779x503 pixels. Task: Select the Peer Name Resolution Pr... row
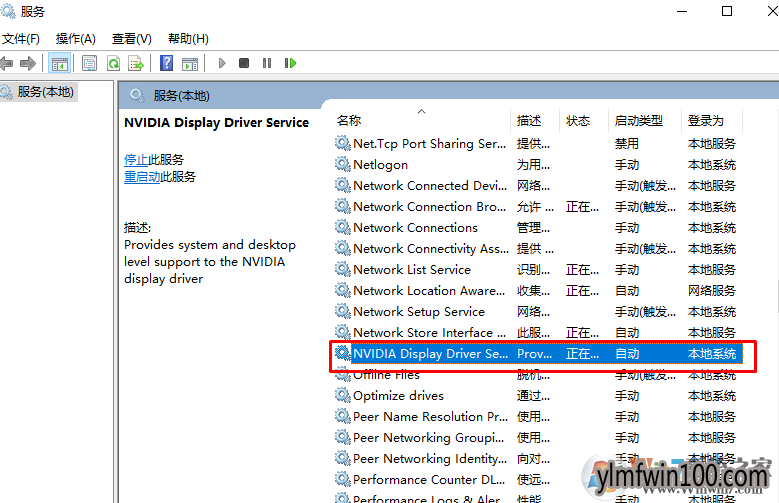tap(538, 417)
